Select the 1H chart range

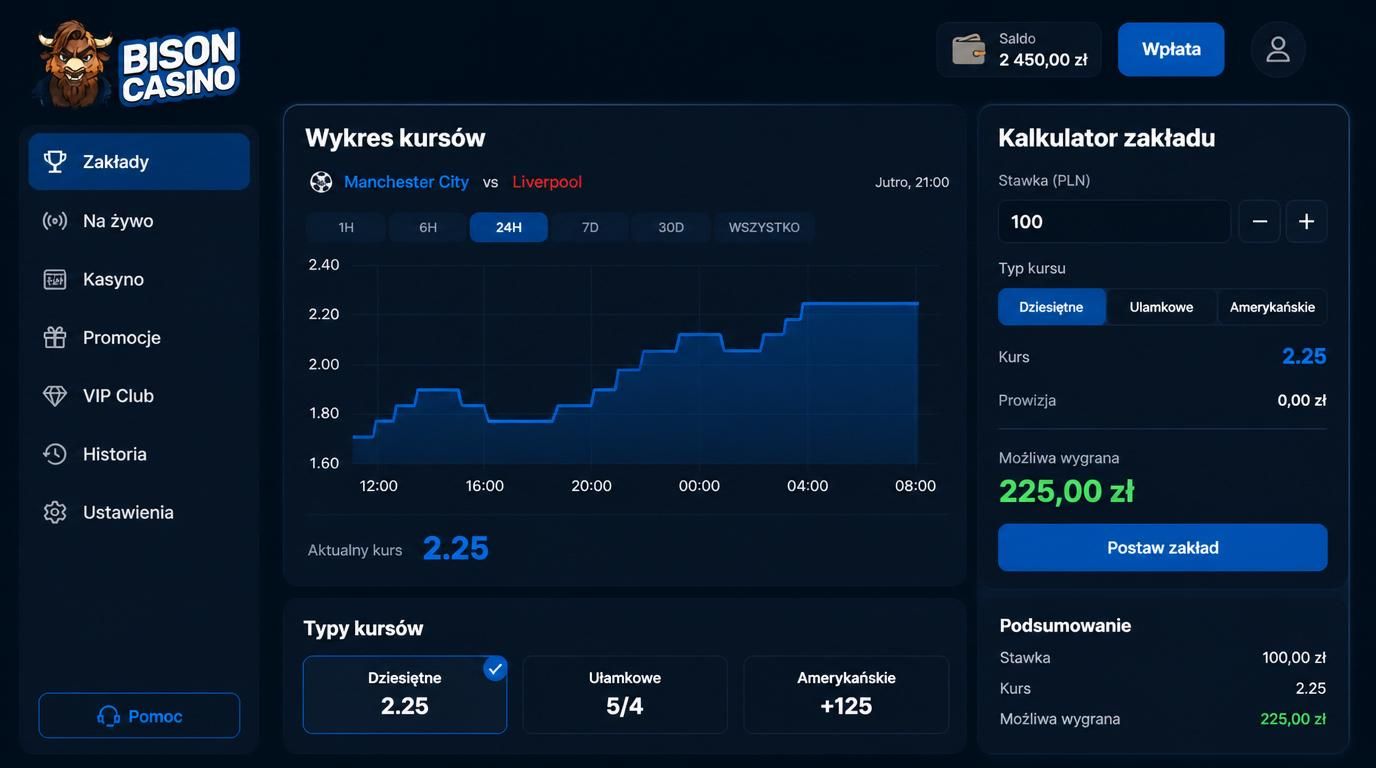pyautogui.click(x=346, y=227)
